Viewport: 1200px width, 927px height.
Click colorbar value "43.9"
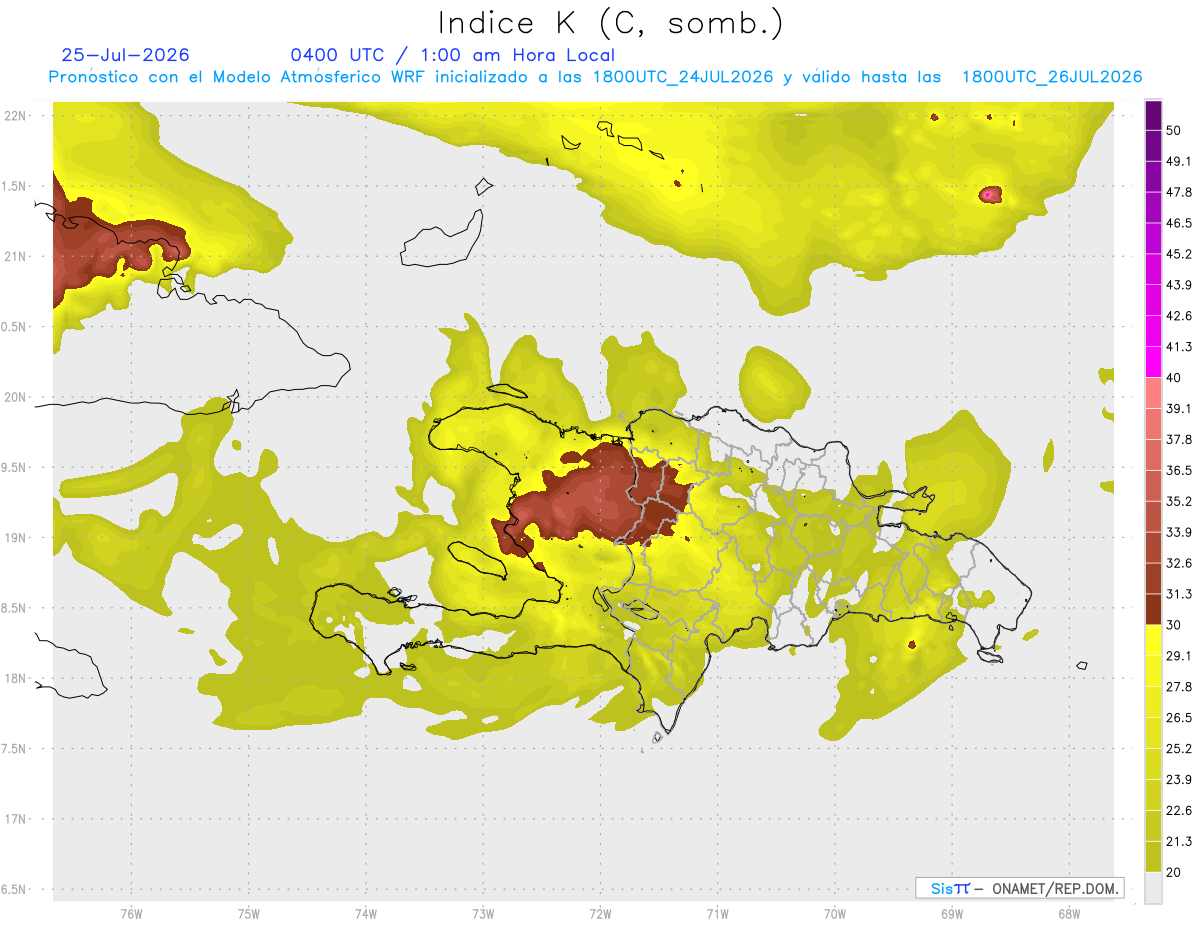[1179, 285]
